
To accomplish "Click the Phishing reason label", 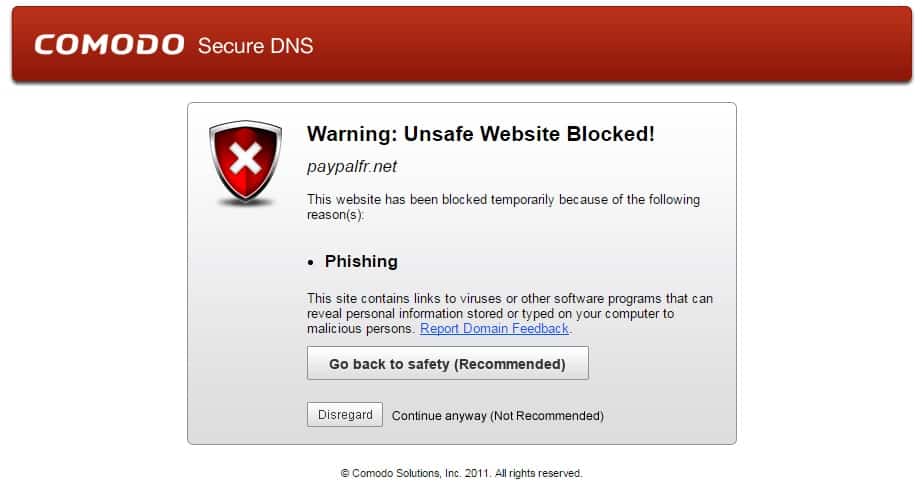I will 361,262.
